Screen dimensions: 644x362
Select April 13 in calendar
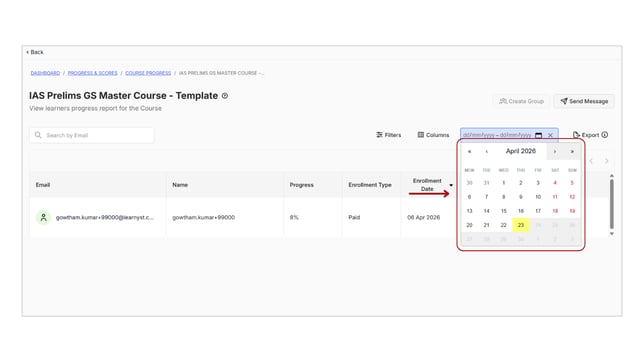469,211
